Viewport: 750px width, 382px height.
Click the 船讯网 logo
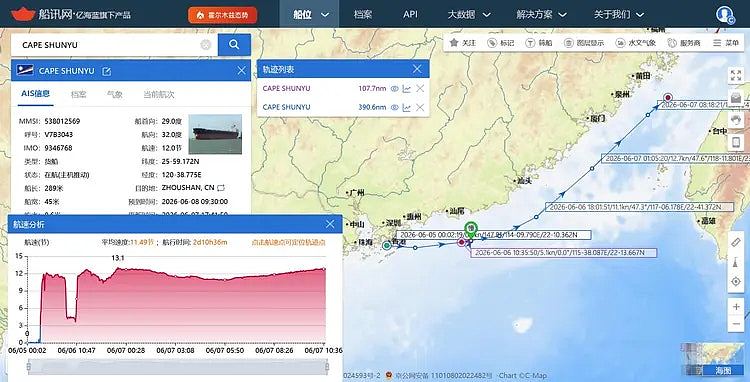pos(71,14)
